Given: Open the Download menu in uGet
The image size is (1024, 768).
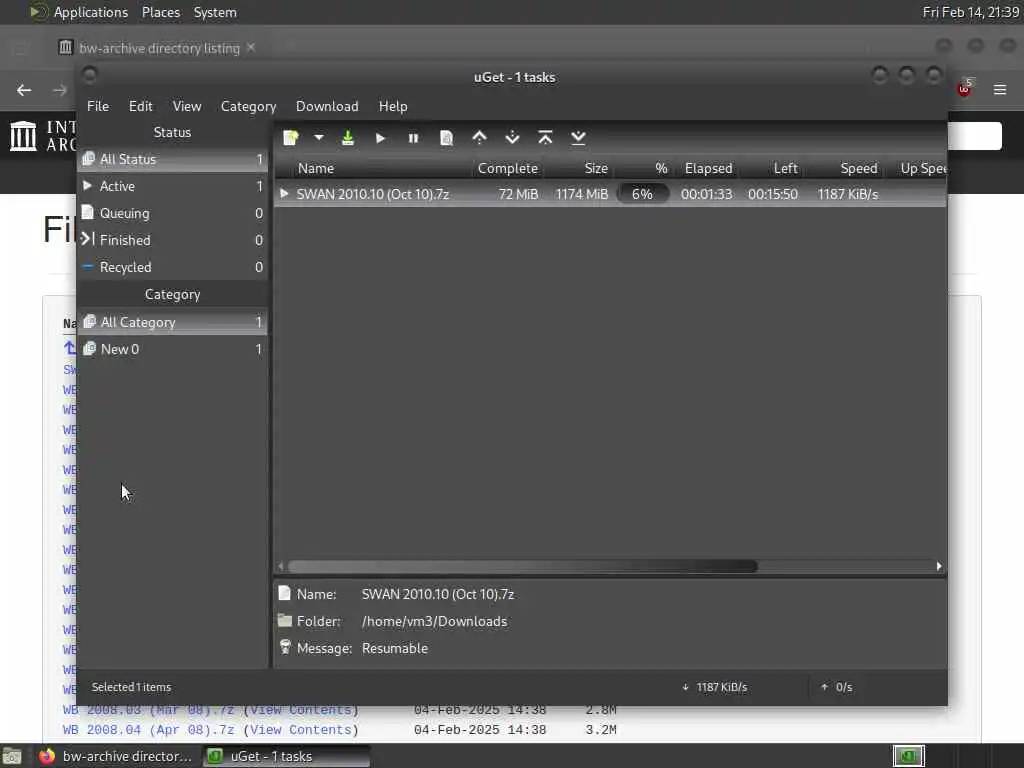Looking at the screenshot, I should [x=327, y=106].
